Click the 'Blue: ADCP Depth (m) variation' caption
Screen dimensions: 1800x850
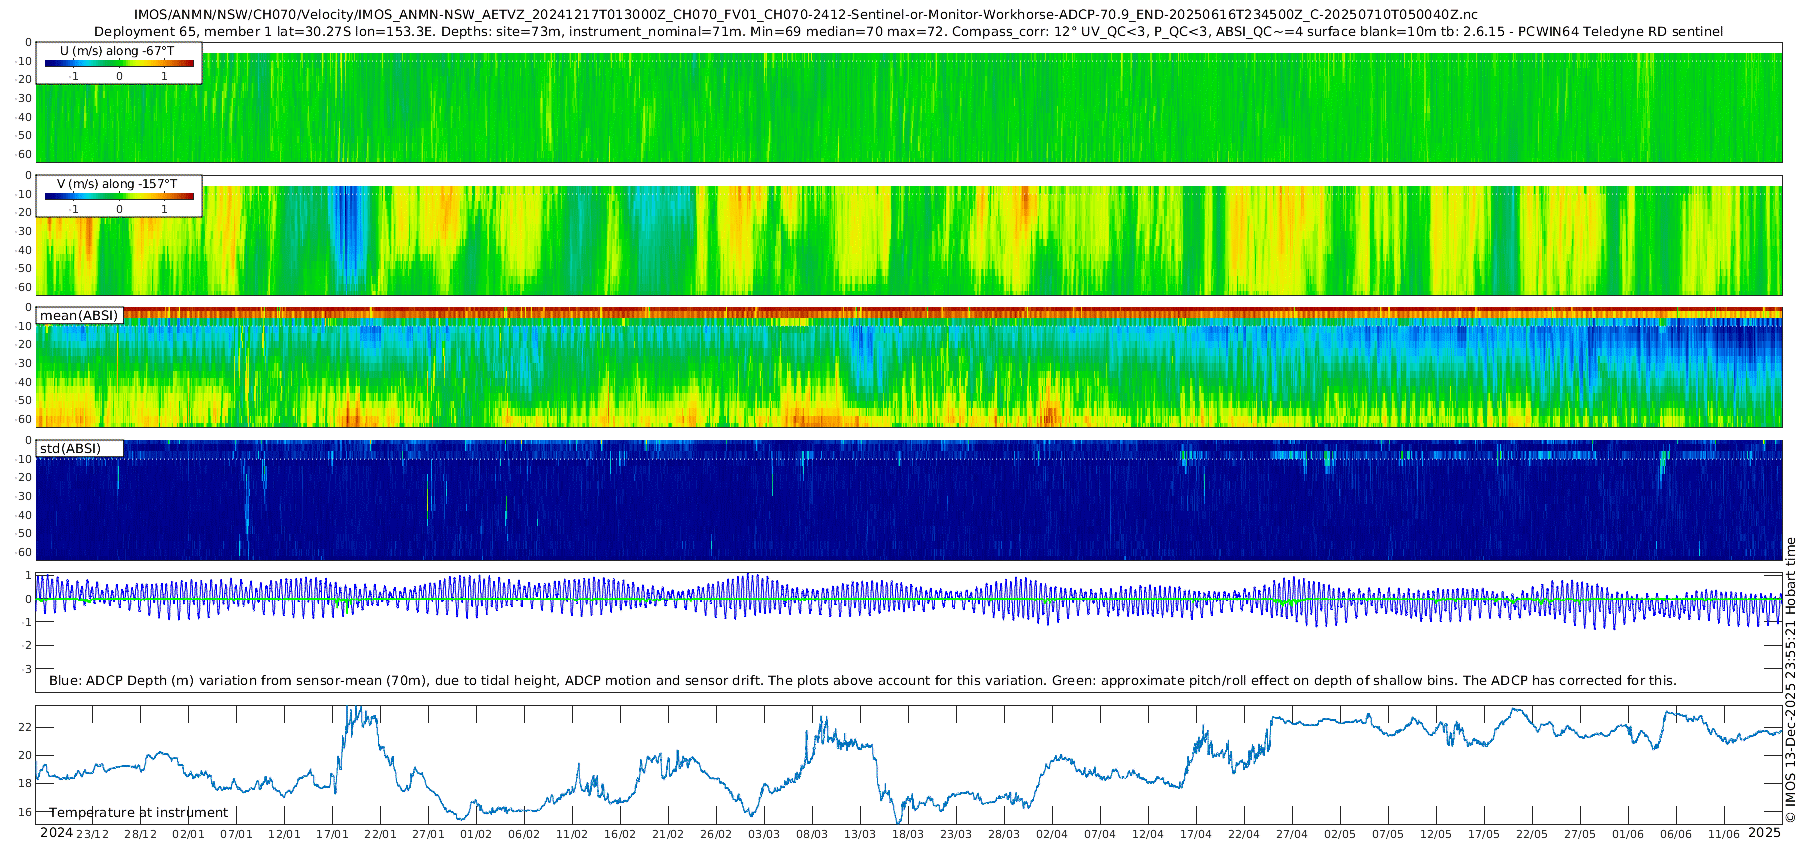(863, 681)
